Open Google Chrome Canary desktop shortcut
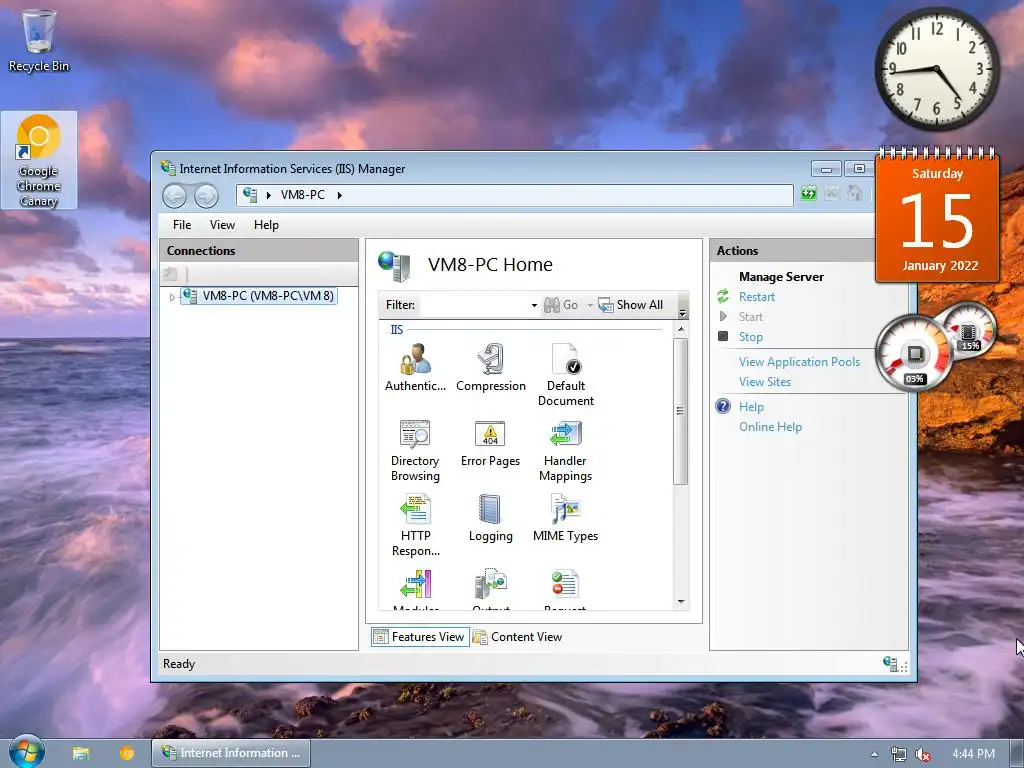 39,160
